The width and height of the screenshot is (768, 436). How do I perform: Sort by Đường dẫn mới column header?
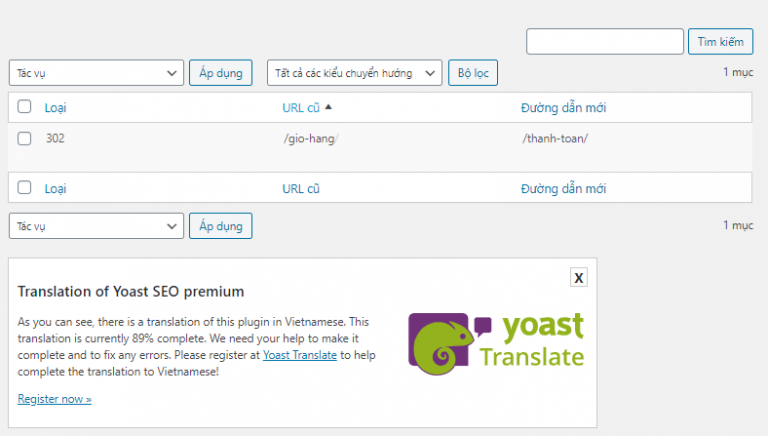(x=563, y=108)
